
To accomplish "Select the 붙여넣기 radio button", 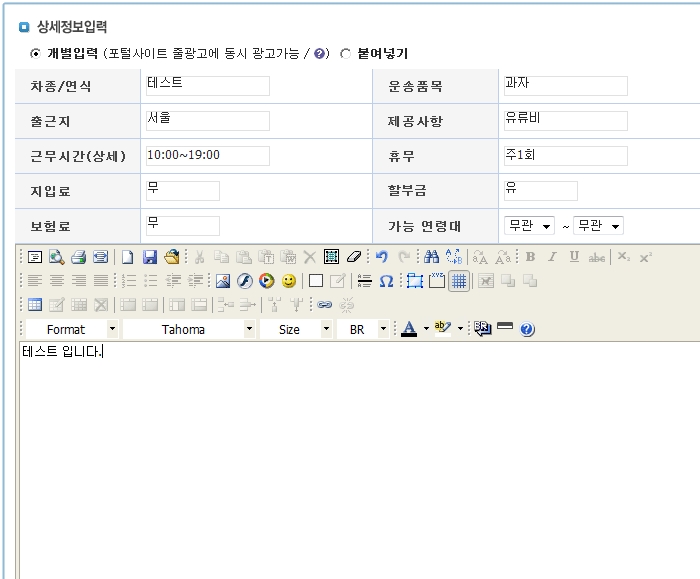I will pyautogui.click(x=345, y=54).
